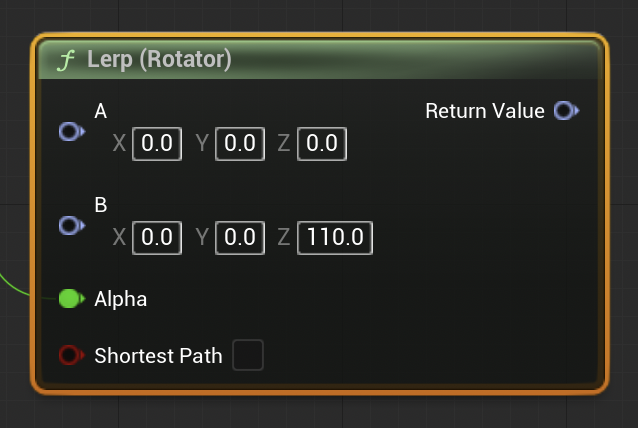This screenshot has width=638, height=428.
Task: Click the function icon in node header
Action: point(67,60)
